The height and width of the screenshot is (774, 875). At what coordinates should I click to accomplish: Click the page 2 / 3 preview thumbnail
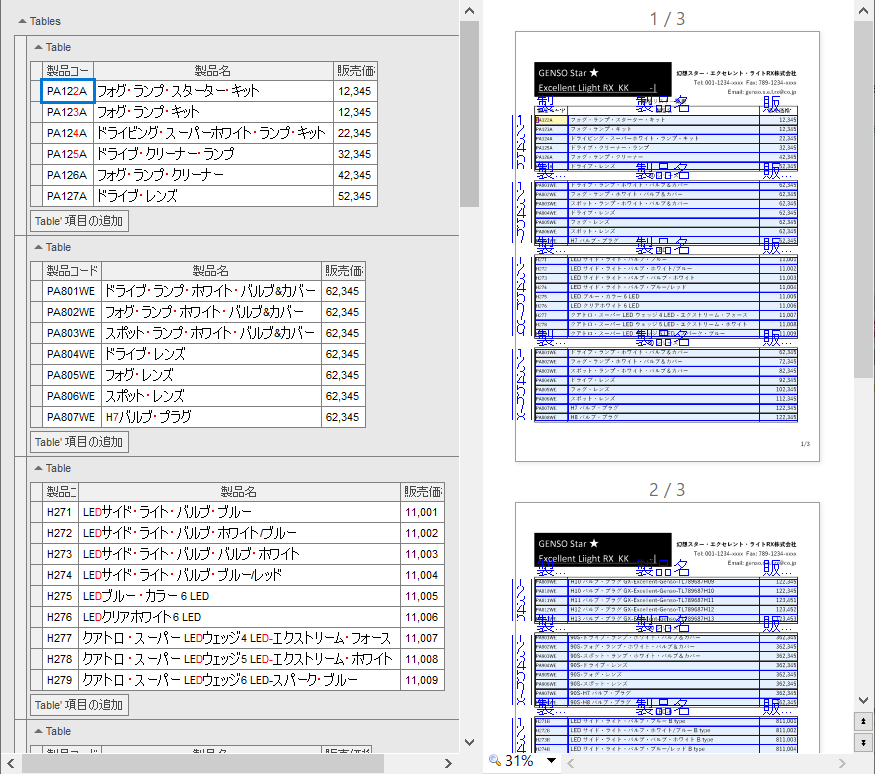click(667, 627)
